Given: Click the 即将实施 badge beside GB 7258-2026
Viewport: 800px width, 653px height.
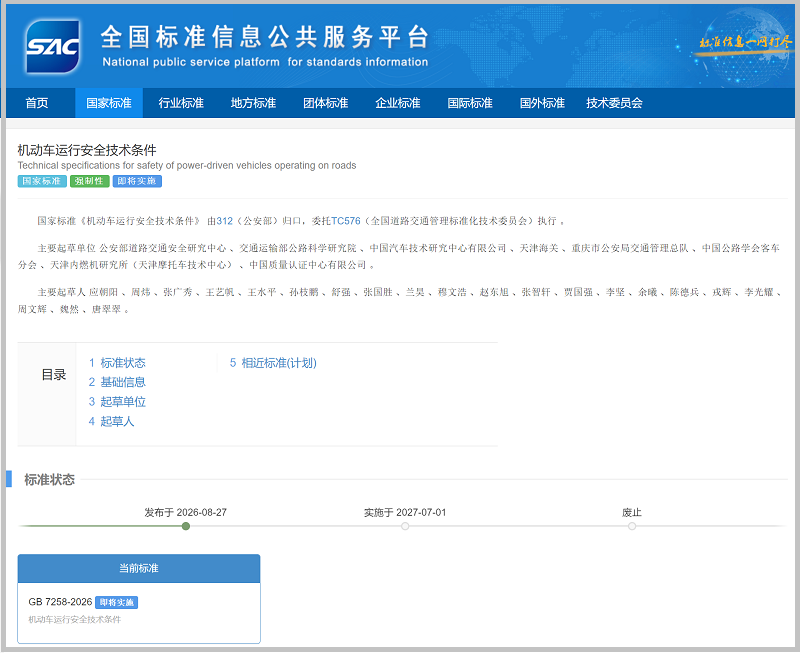Looking at the screenshot, I should tap(116, 602).
